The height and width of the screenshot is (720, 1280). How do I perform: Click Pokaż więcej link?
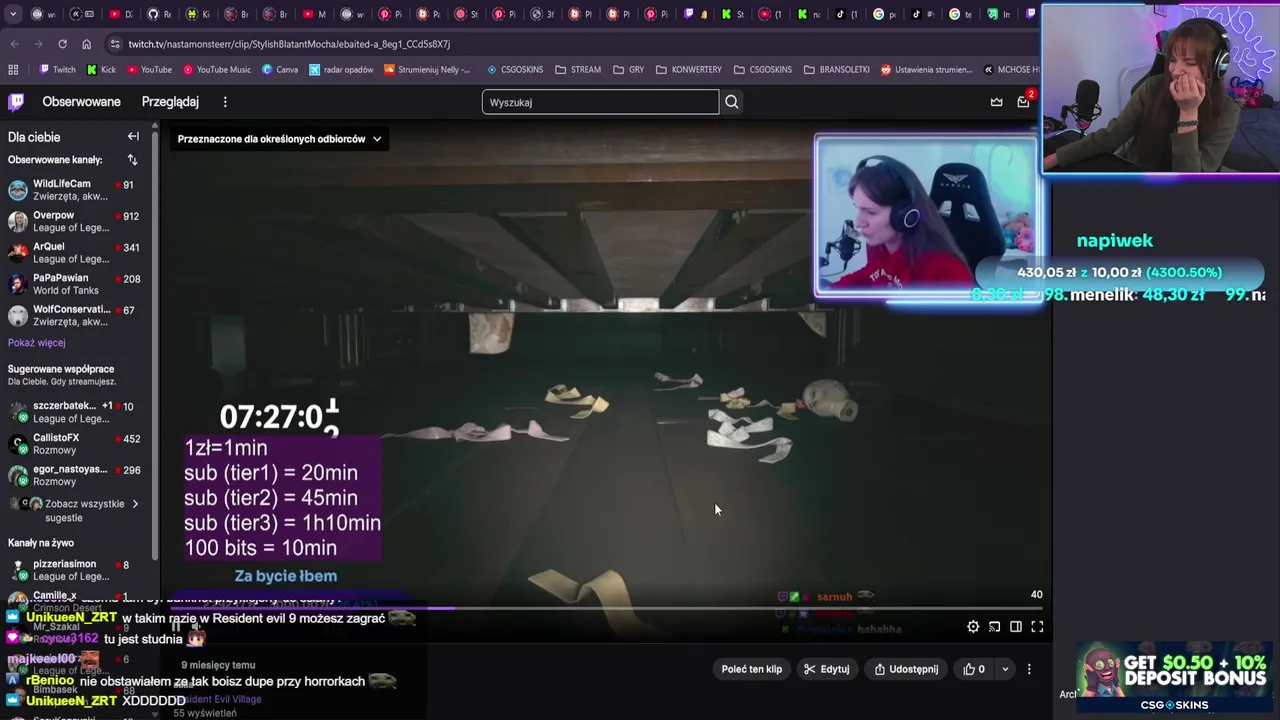36,343
